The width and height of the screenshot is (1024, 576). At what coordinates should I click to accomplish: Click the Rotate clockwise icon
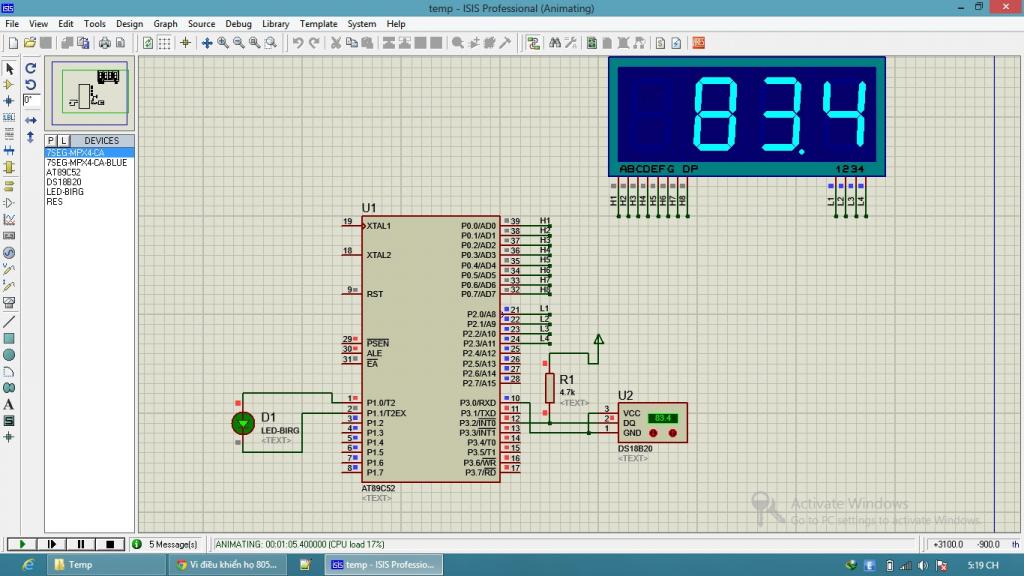pos(31,69)
